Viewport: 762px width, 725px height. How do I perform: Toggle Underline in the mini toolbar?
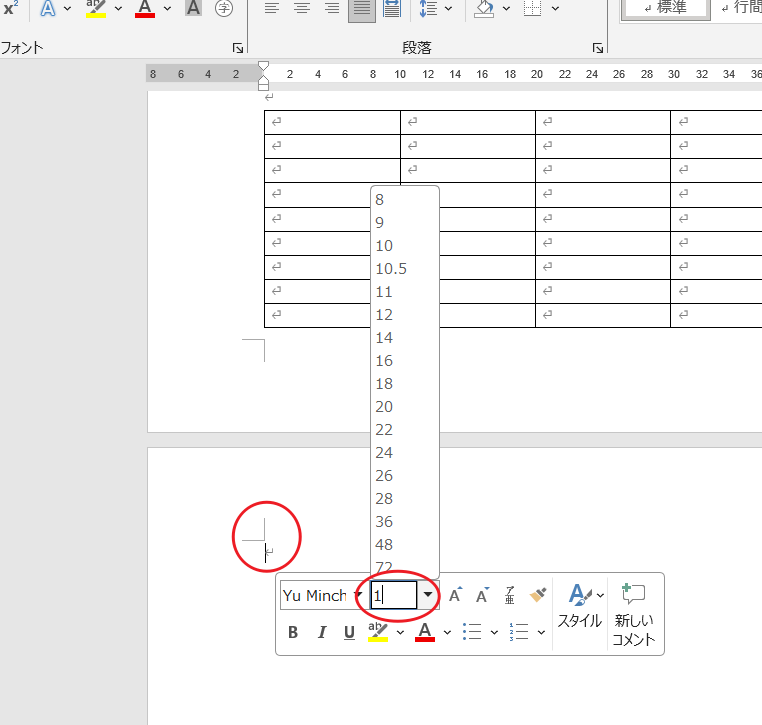pos(349,632)
